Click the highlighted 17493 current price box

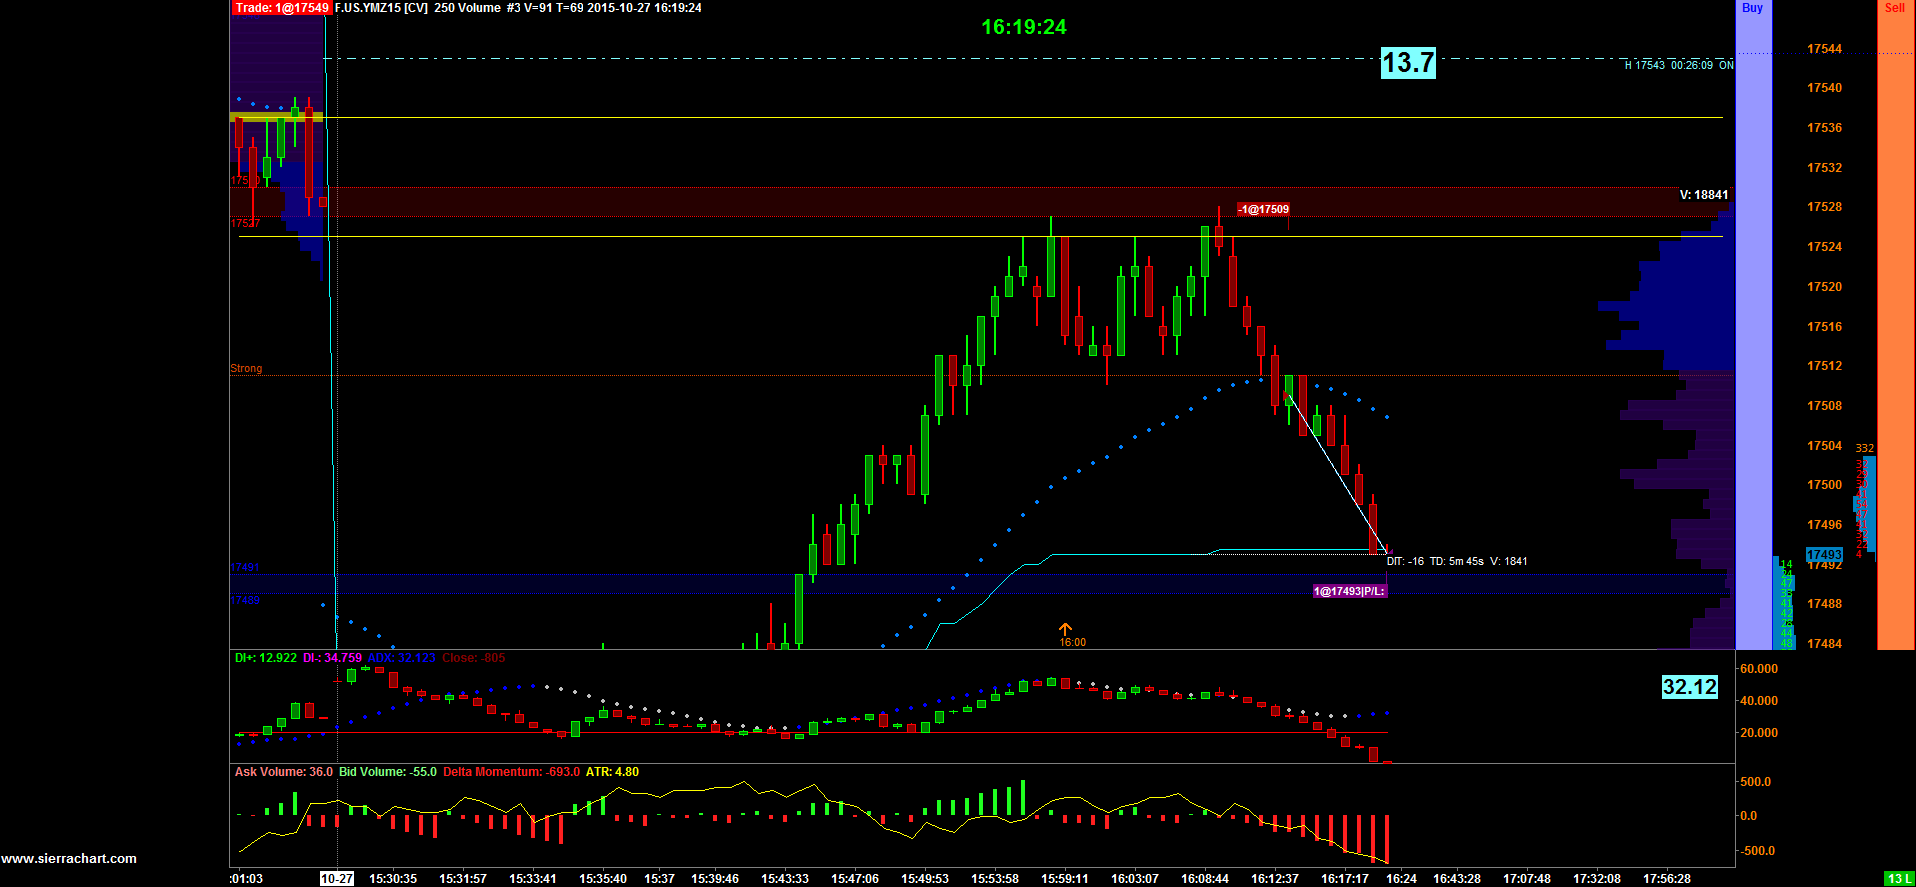[x=1824, y=554]
